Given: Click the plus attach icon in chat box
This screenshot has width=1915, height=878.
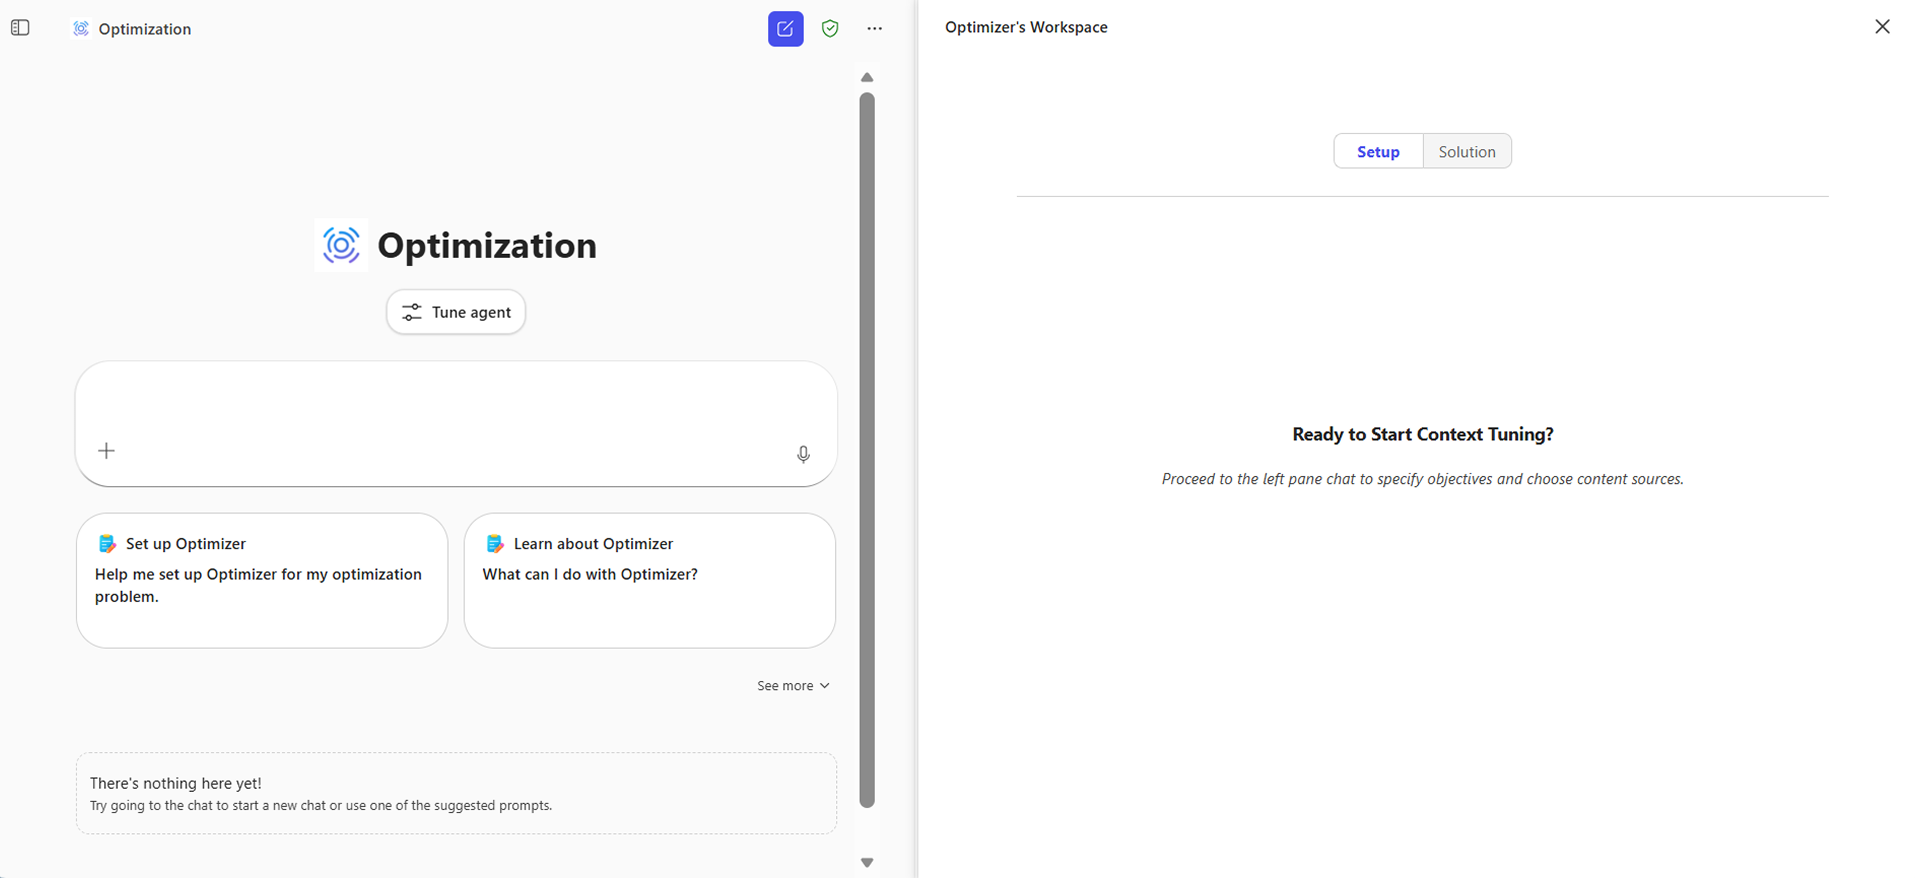Looking at the screenshot, I should (107, 451).
